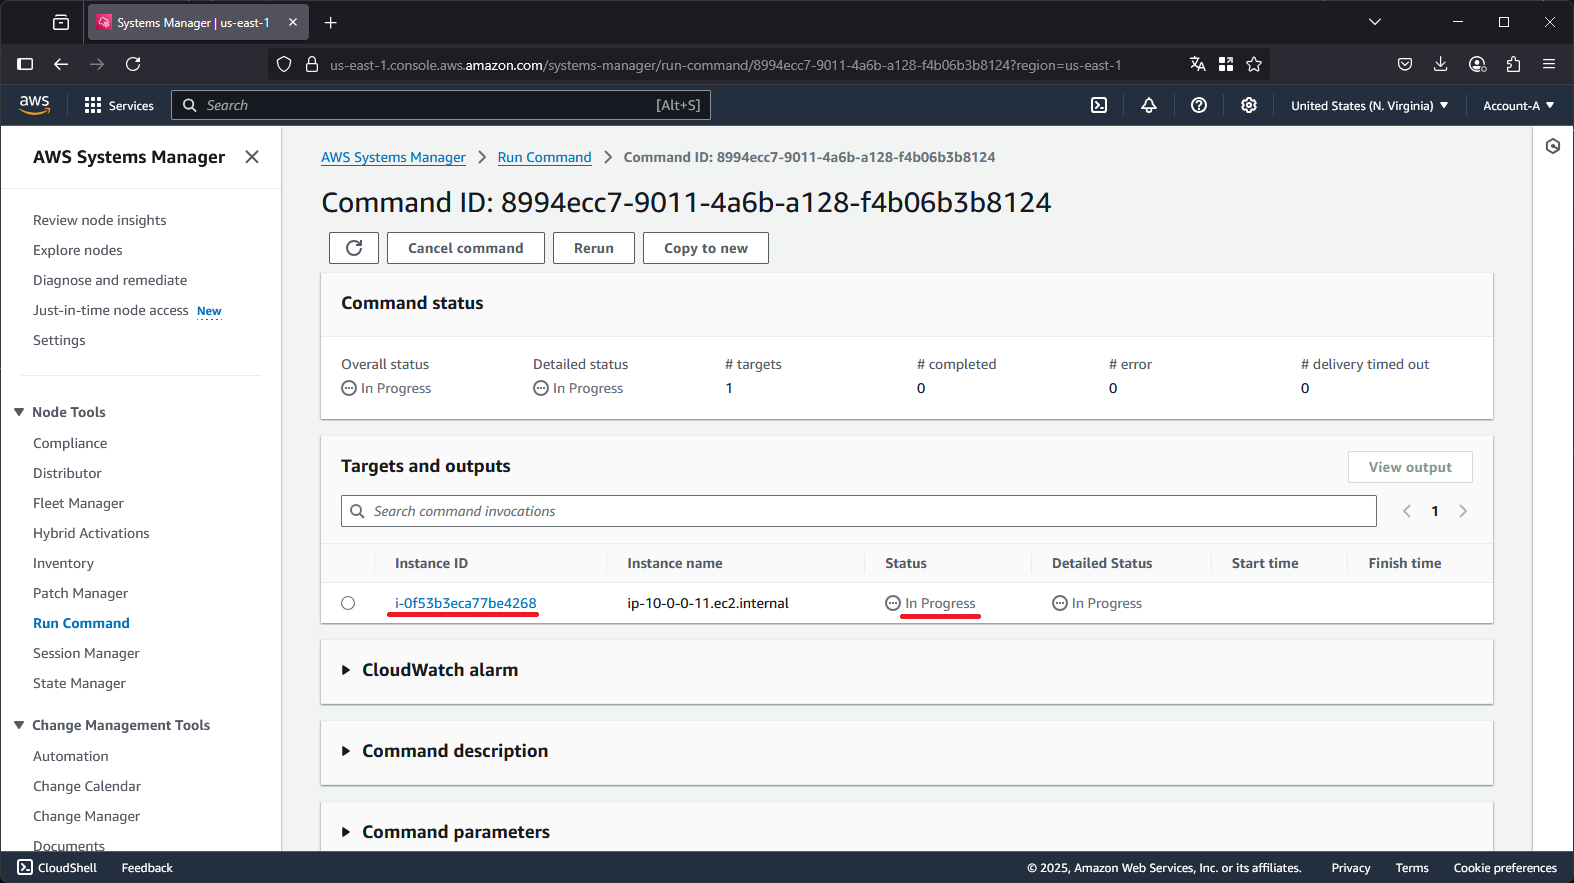Click the browser URL address bar

[725, 64]
